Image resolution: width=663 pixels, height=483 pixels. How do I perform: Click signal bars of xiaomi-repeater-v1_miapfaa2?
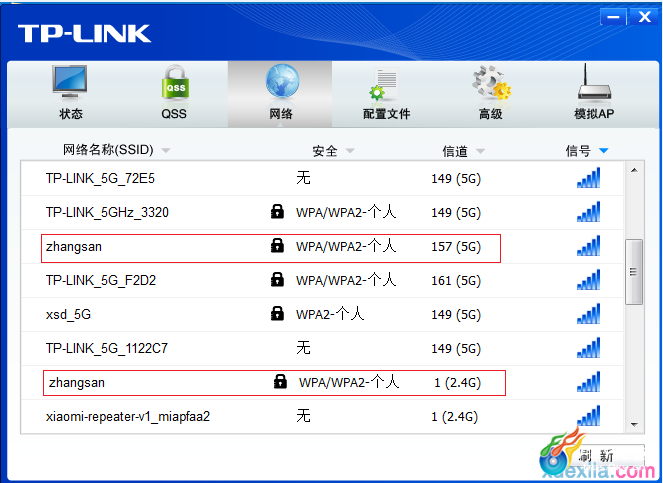(x=589, y=415)
